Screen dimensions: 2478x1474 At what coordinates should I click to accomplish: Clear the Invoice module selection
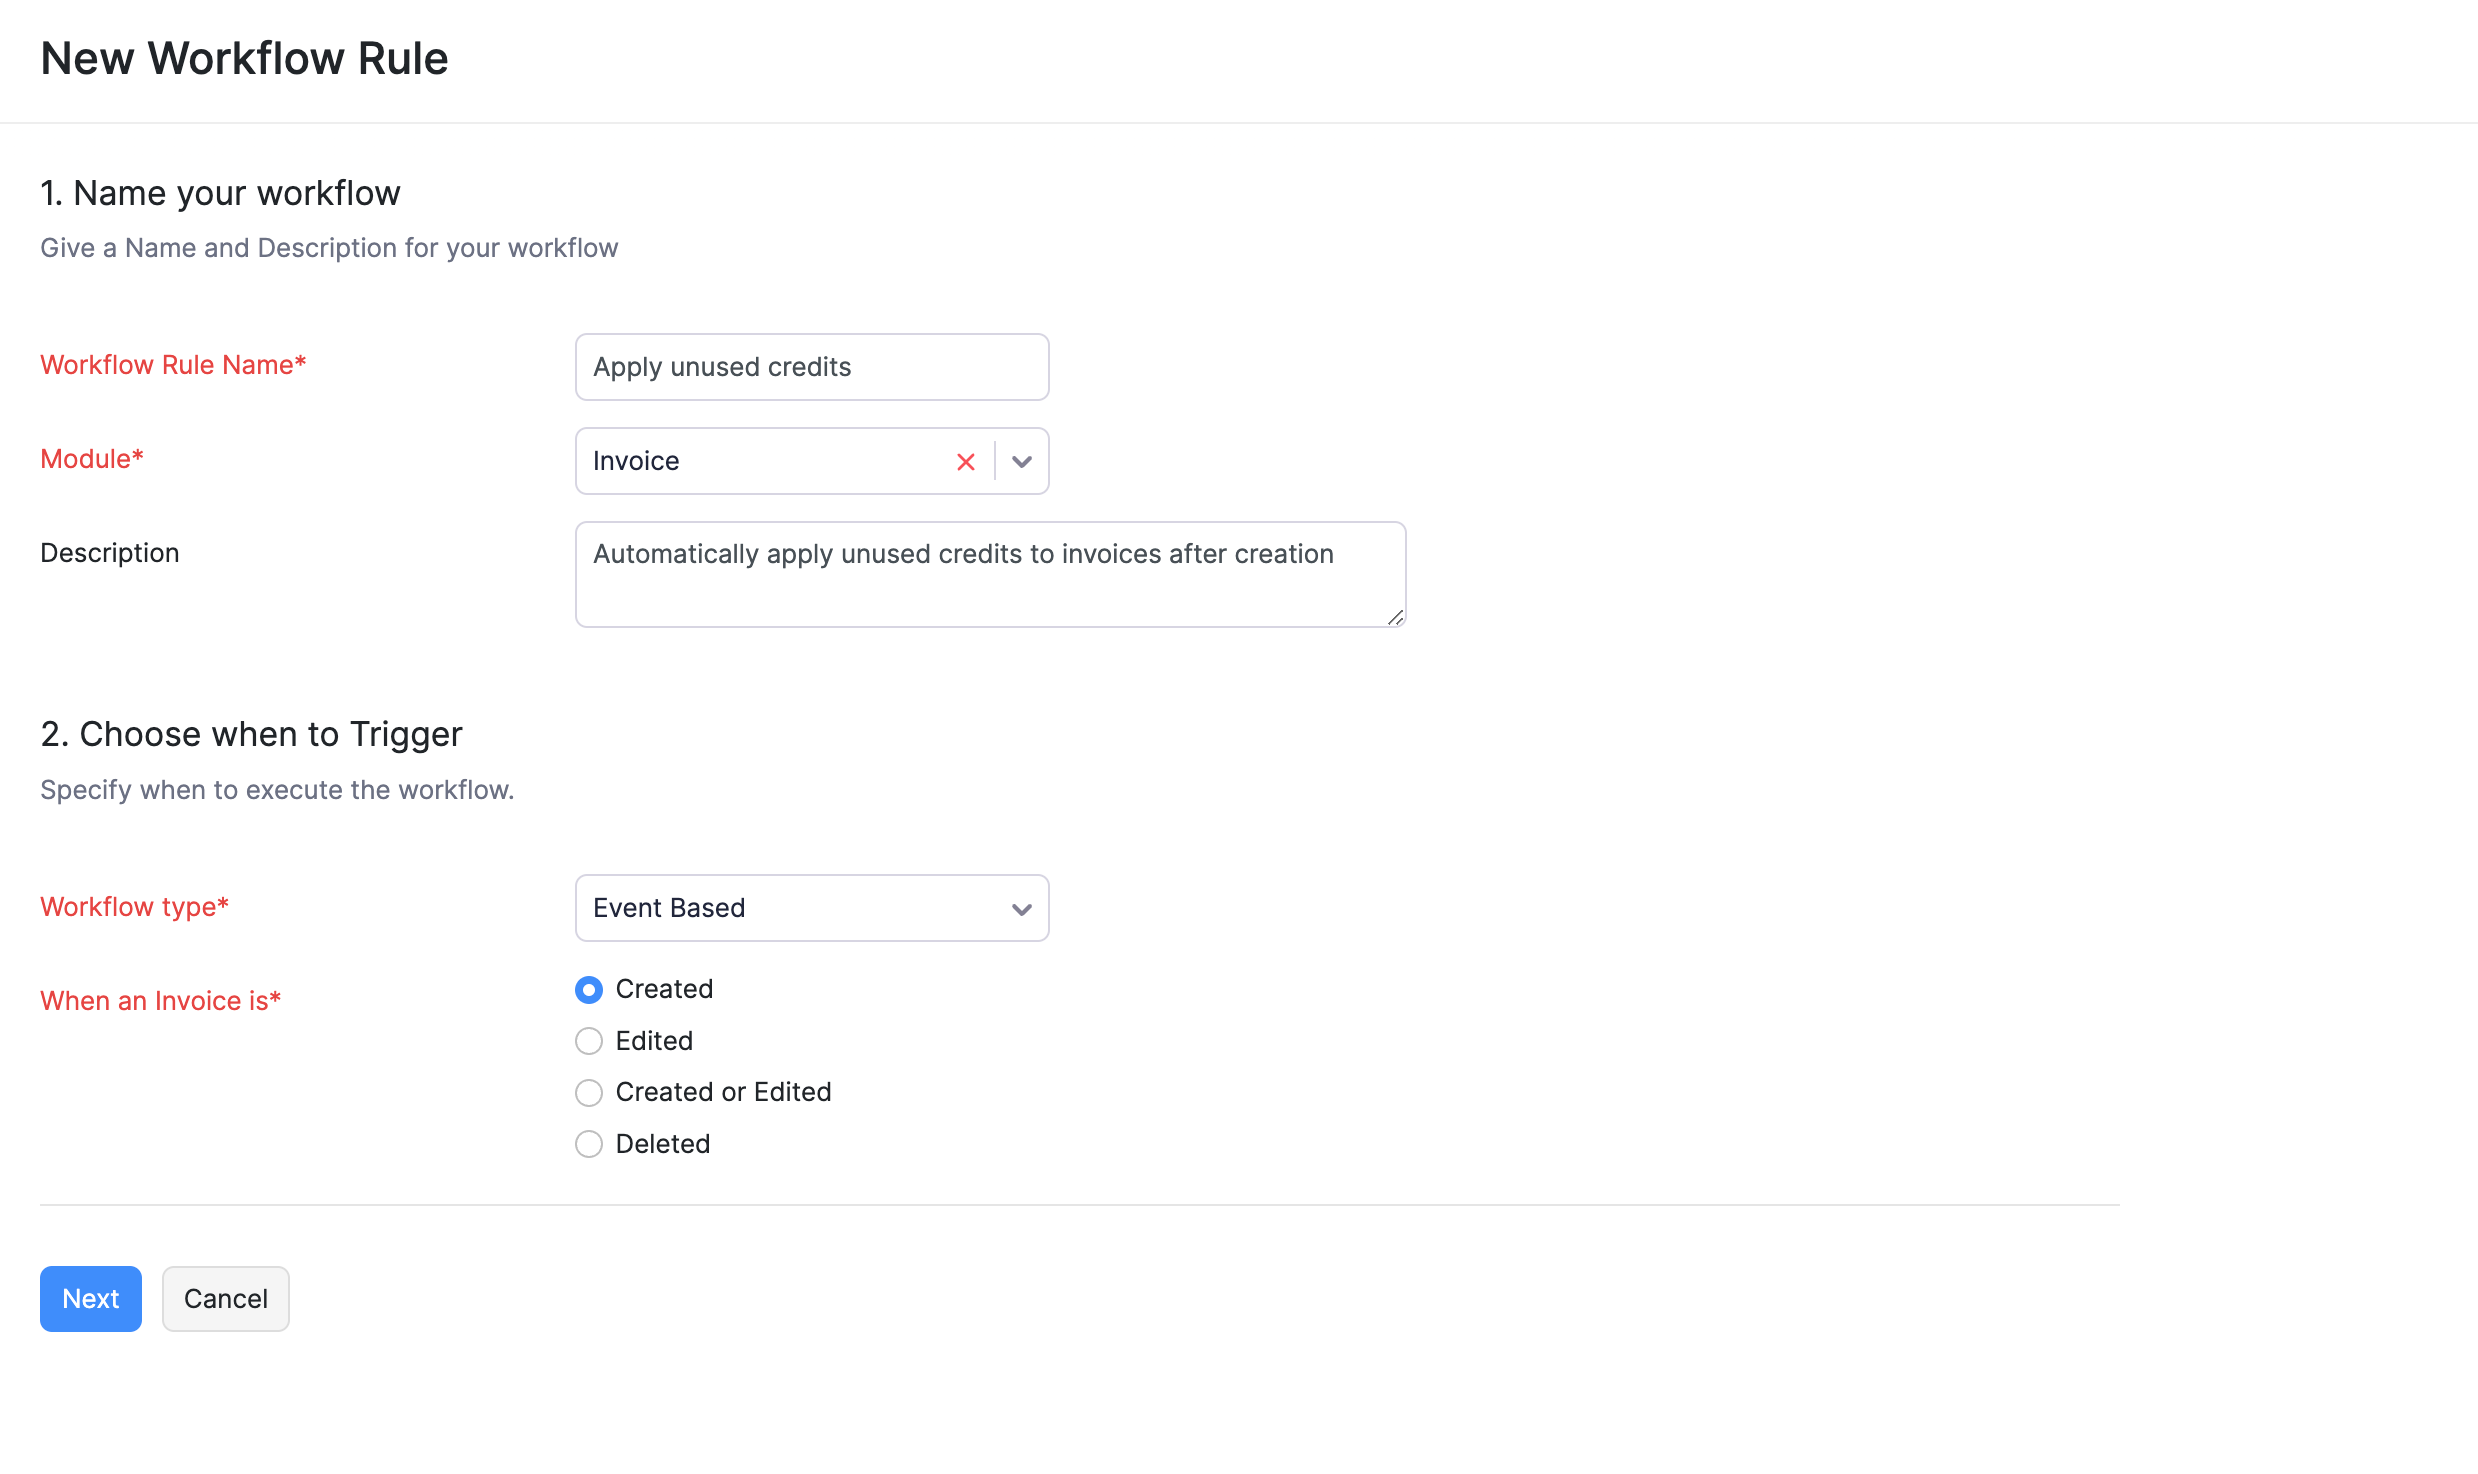click(965, 462)
